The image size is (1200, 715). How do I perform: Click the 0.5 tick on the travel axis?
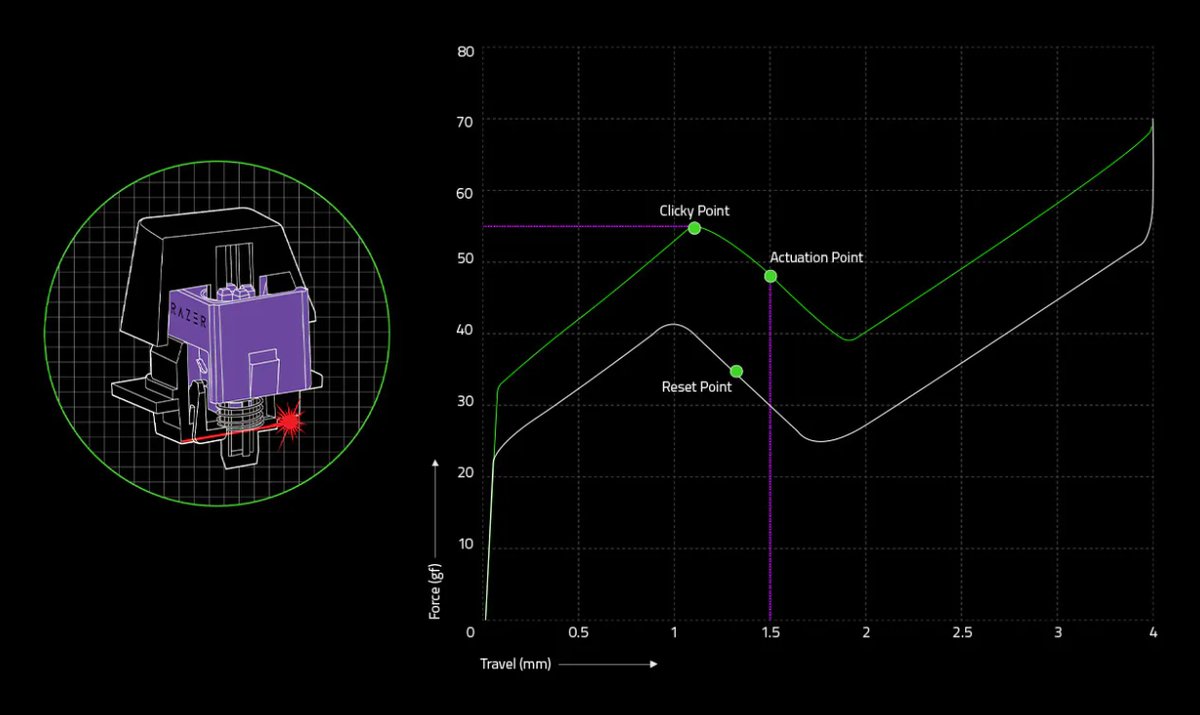[578, 633]
